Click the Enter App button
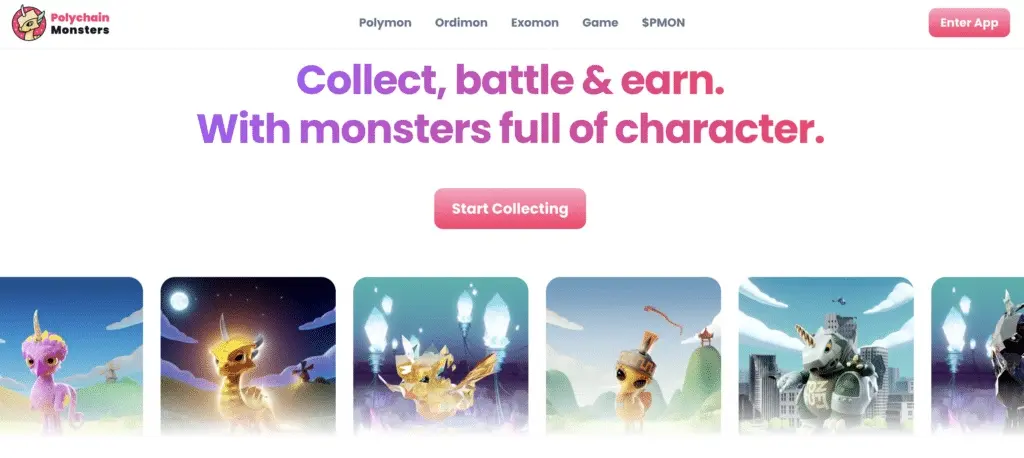 point(969,23)
